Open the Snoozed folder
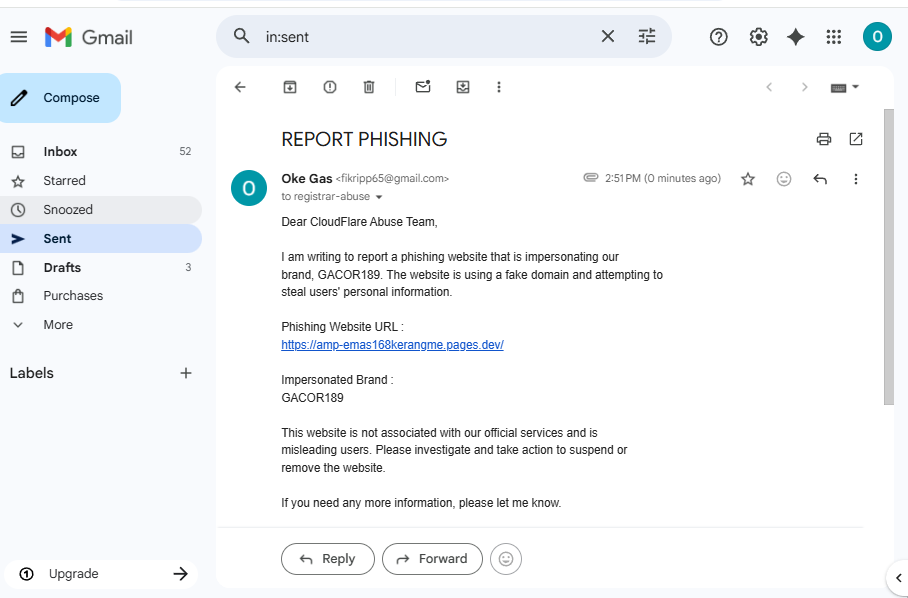Screen dimensions: 908x598 101,210
